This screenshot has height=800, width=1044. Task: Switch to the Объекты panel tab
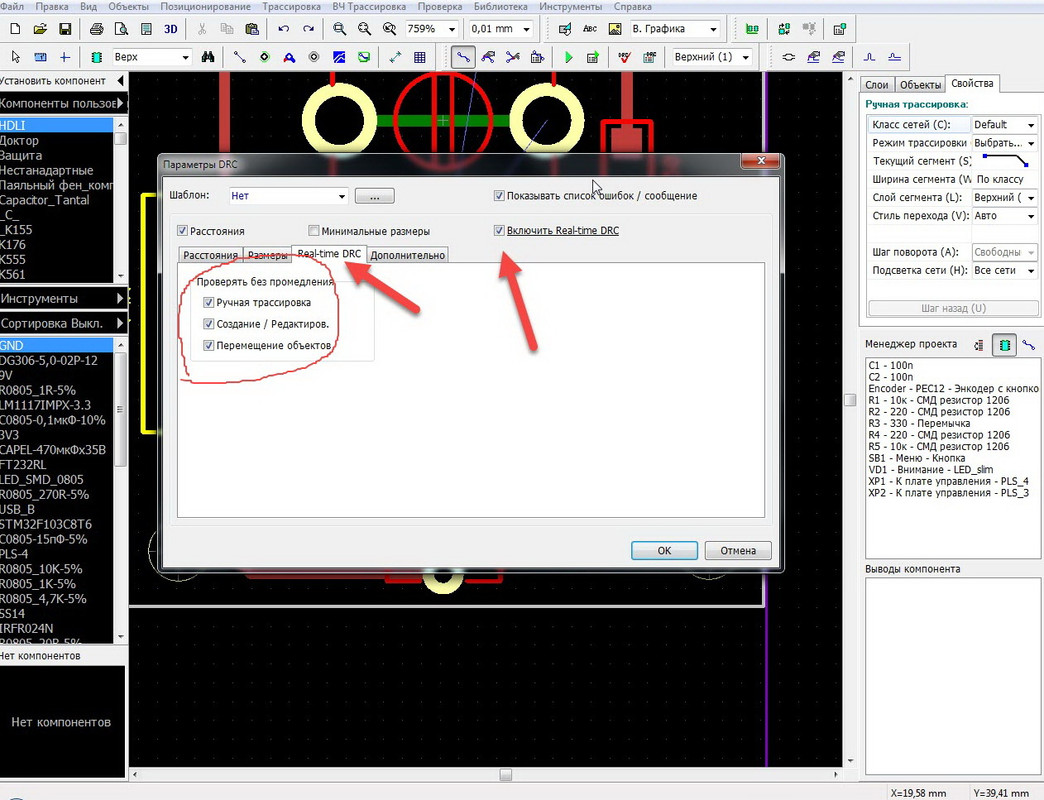tap(920, 85)
